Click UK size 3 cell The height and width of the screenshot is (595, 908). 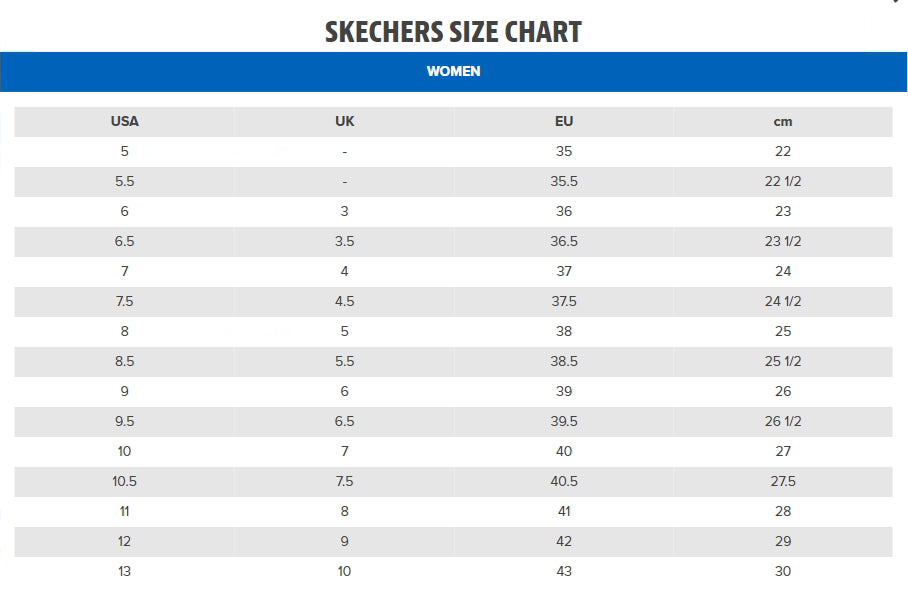(344, 212)
